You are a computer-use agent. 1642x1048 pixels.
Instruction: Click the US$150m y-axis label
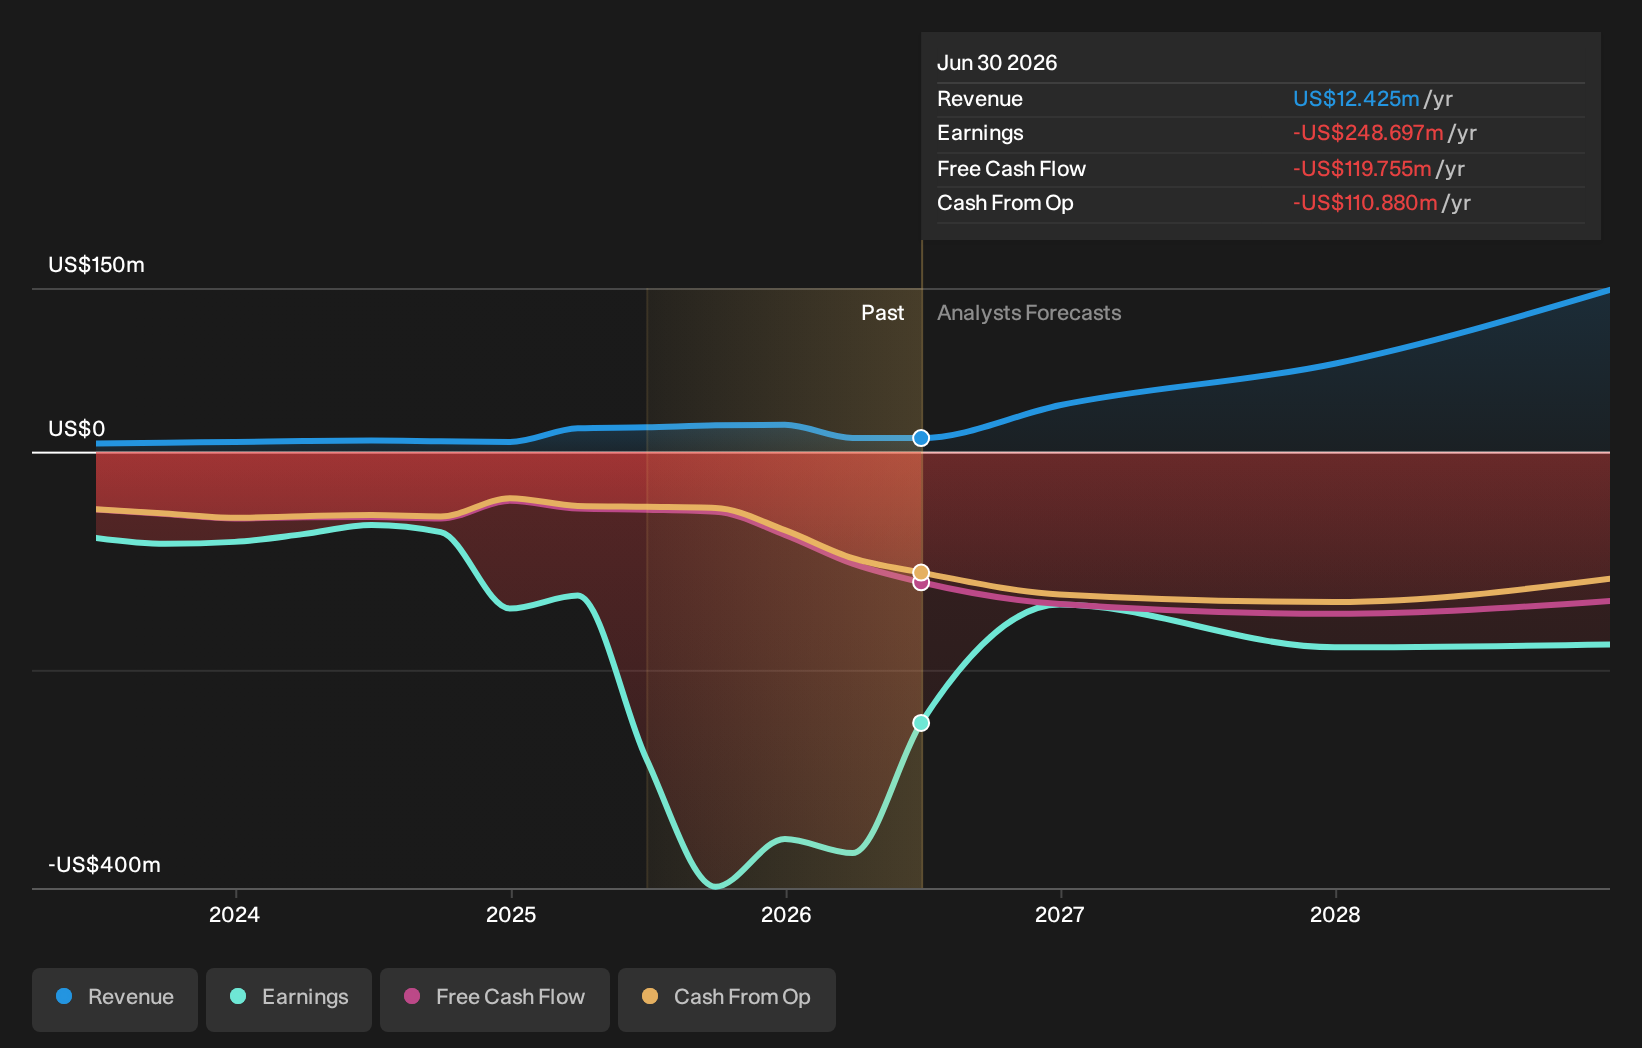96,265
